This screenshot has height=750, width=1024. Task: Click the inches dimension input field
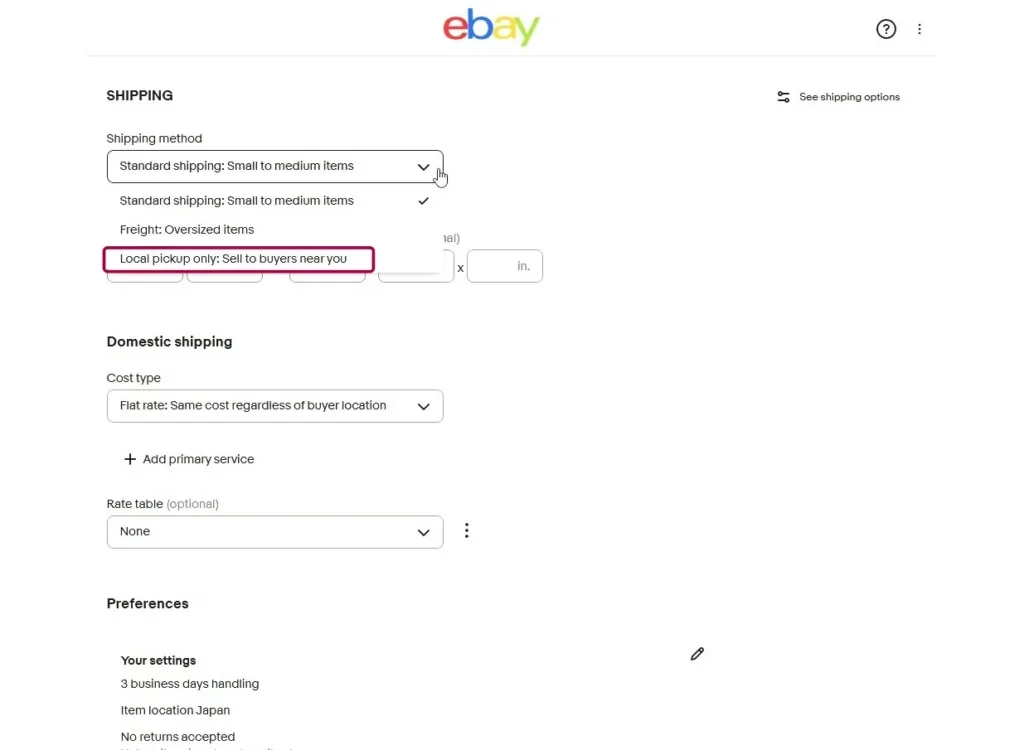pos(504,267)
